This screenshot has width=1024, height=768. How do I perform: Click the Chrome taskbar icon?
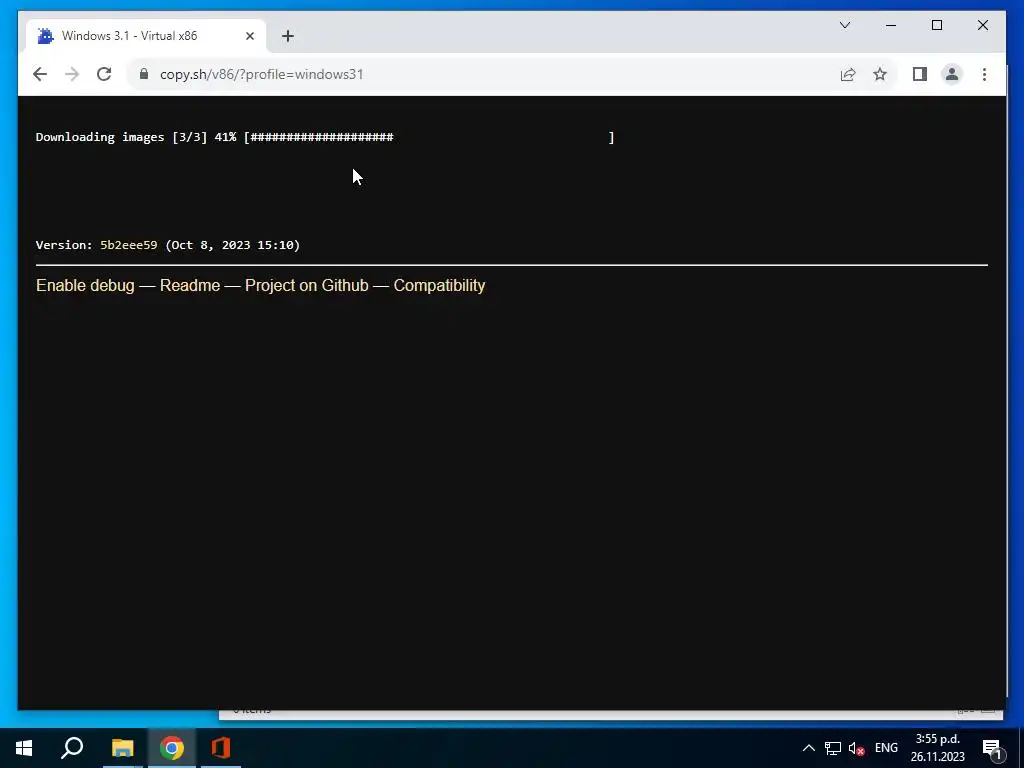pos(172,748)
